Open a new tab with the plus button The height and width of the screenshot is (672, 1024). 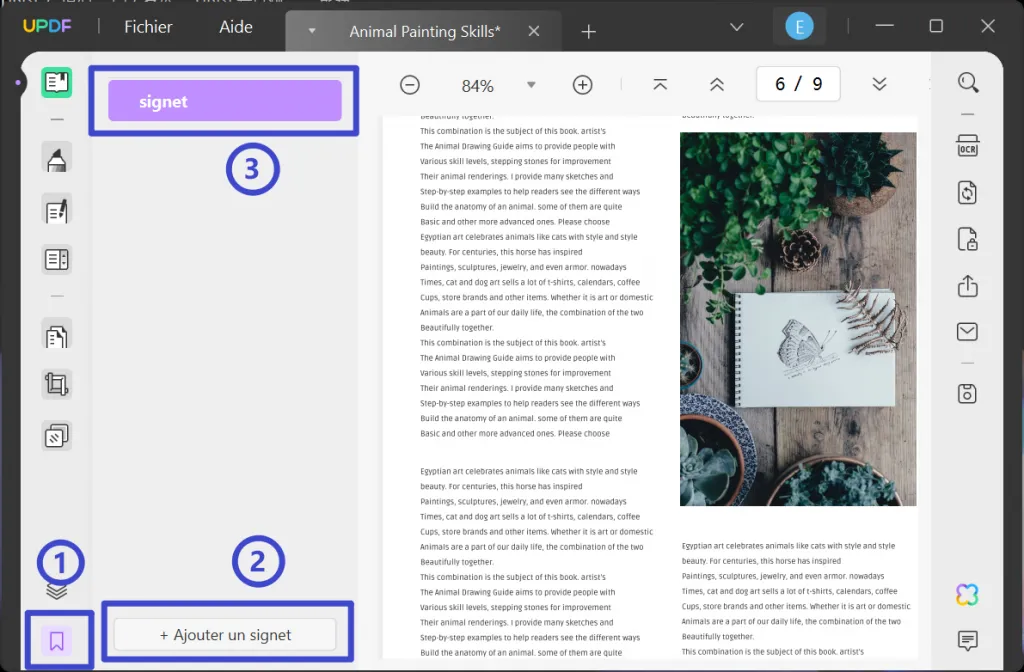(x=588, y=31)
